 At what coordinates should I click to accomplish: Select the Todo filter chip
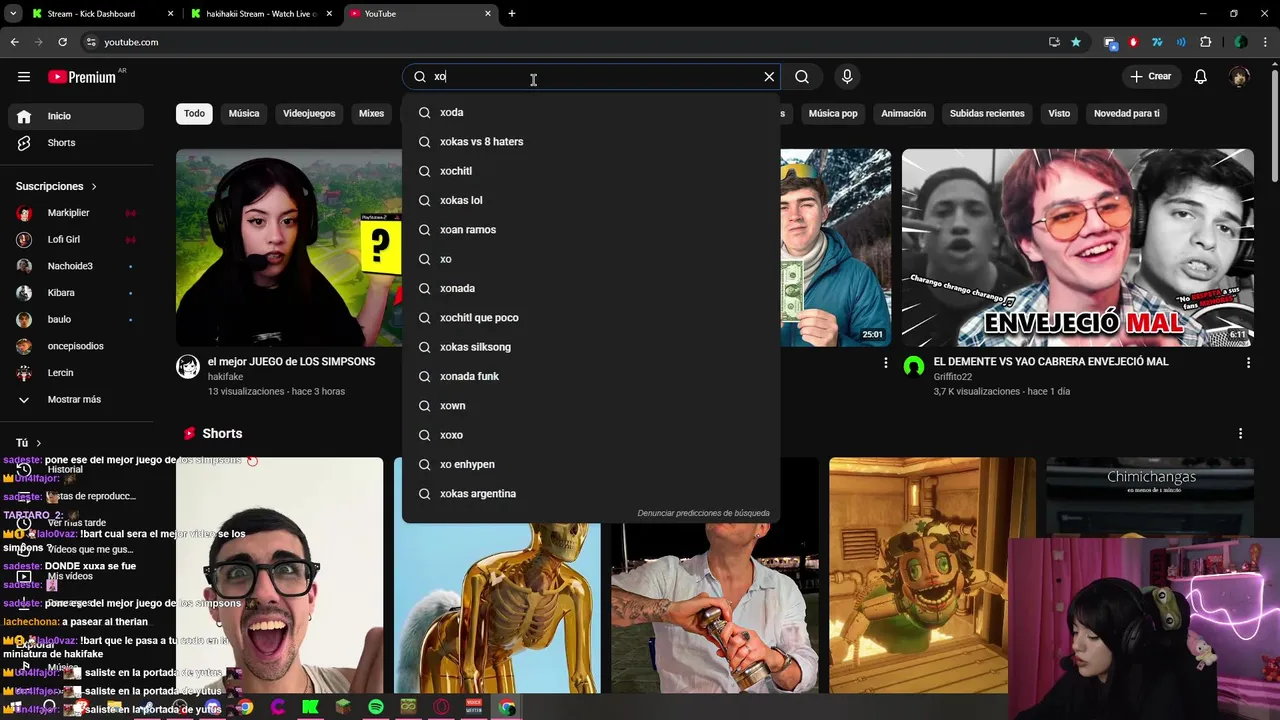(194, 113)
